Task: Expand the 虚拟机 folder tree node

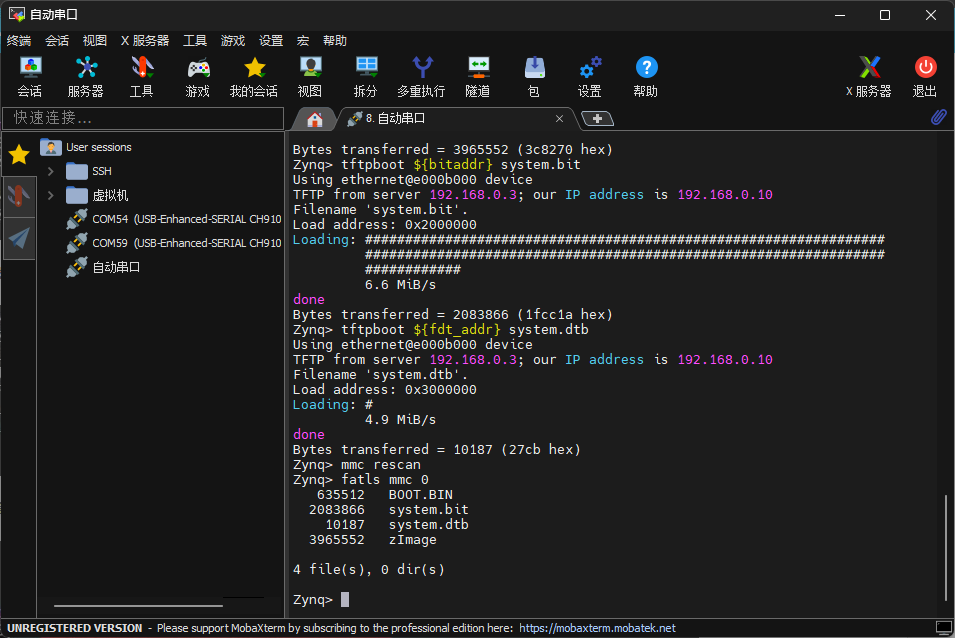Action: [x=51, y=195]
